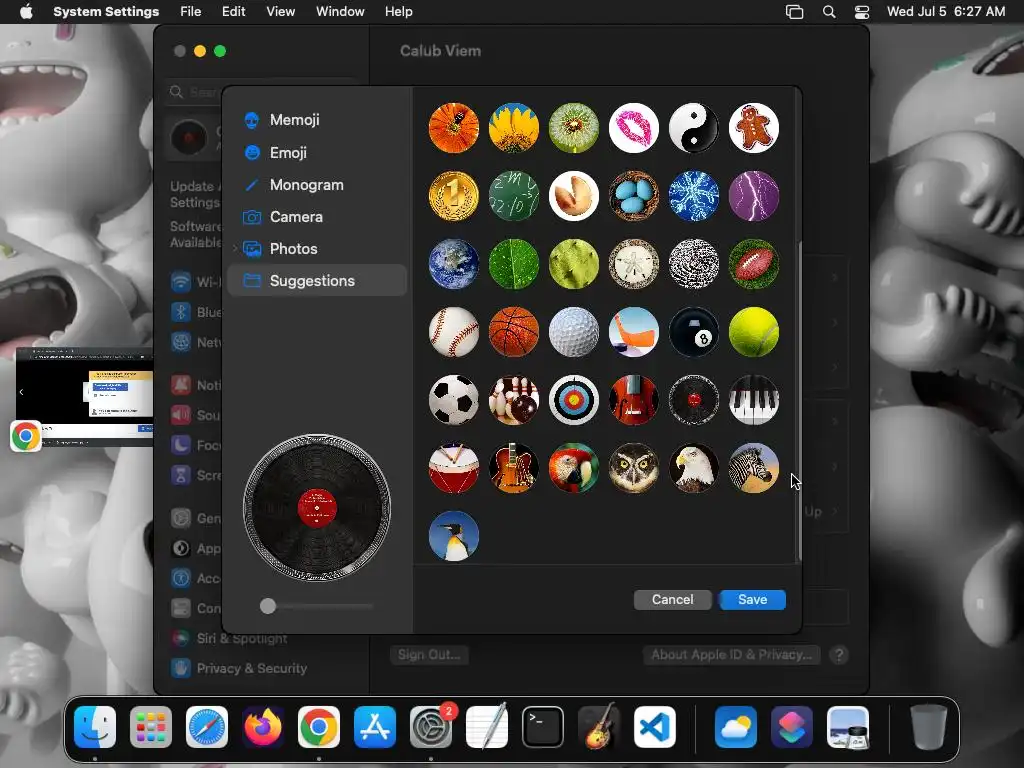
Task: Open the Help menu
Action: click(x=398, y=12)
